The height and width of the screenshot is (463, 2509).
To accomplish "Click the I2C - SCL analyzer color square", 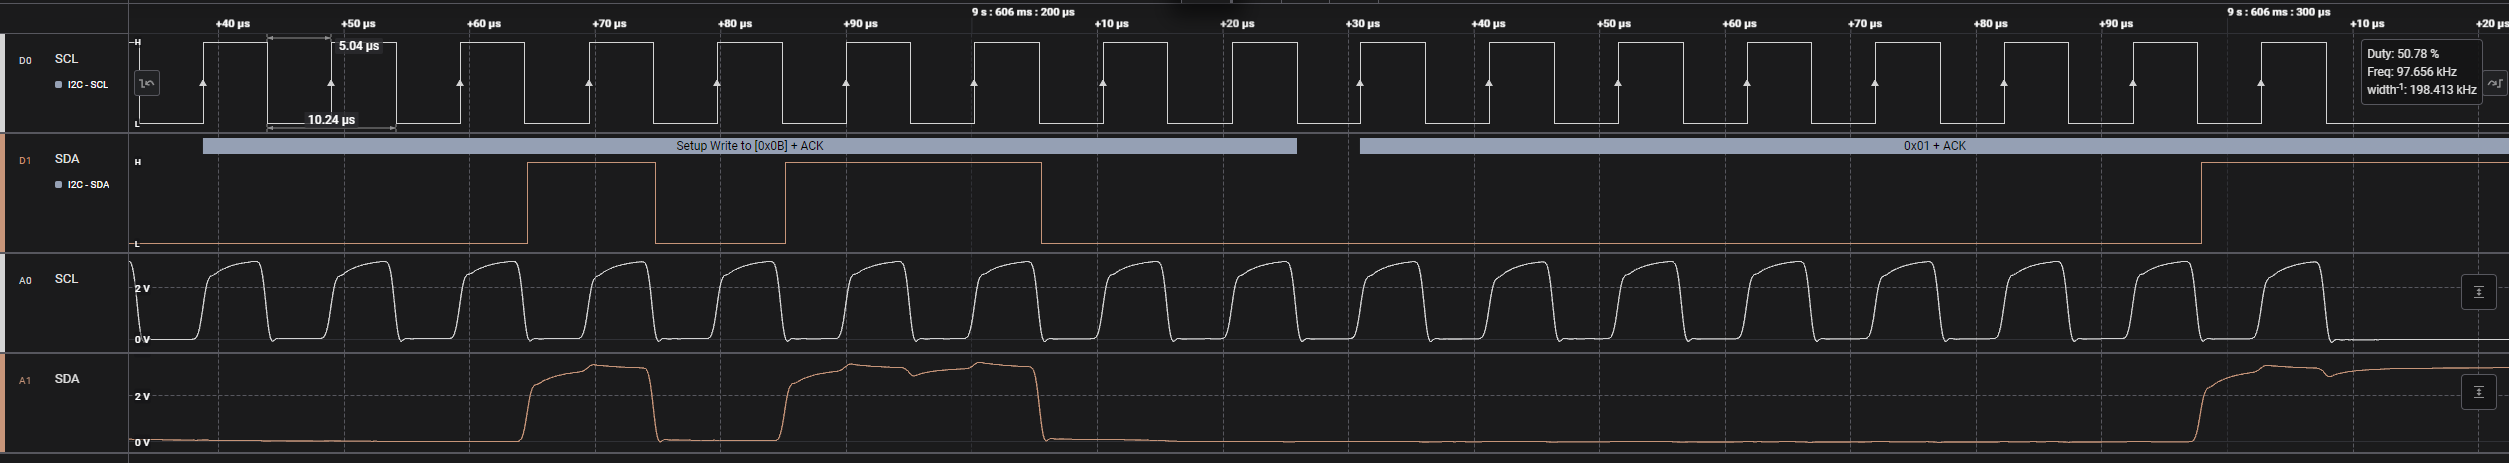I will [58, 85].
